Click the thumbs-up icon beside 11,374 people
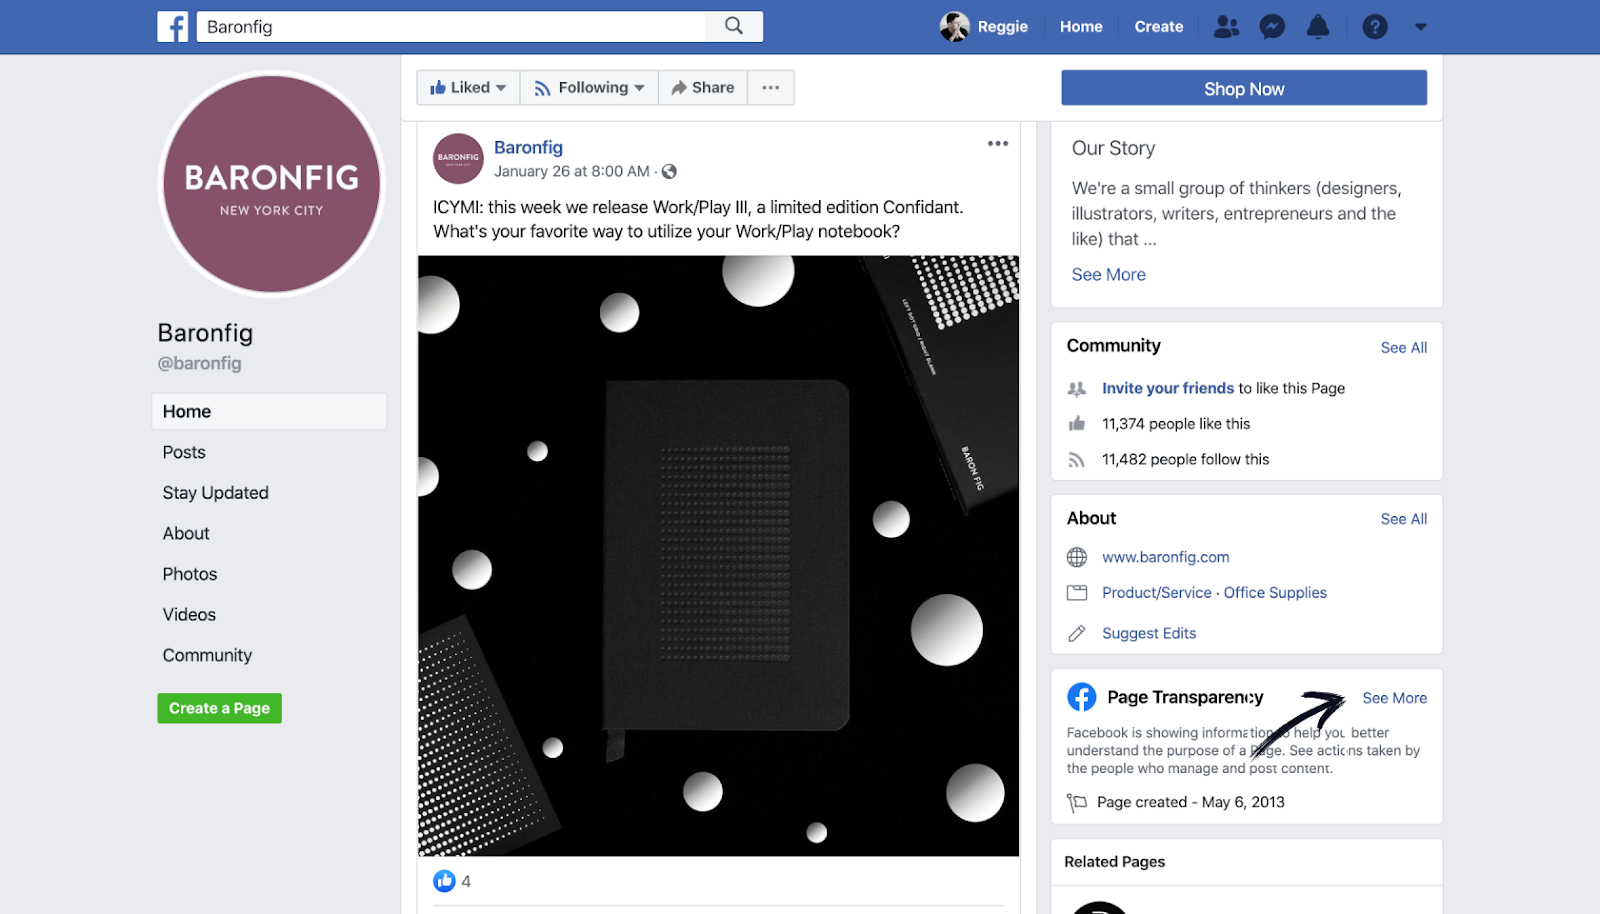 point(1077,424)
